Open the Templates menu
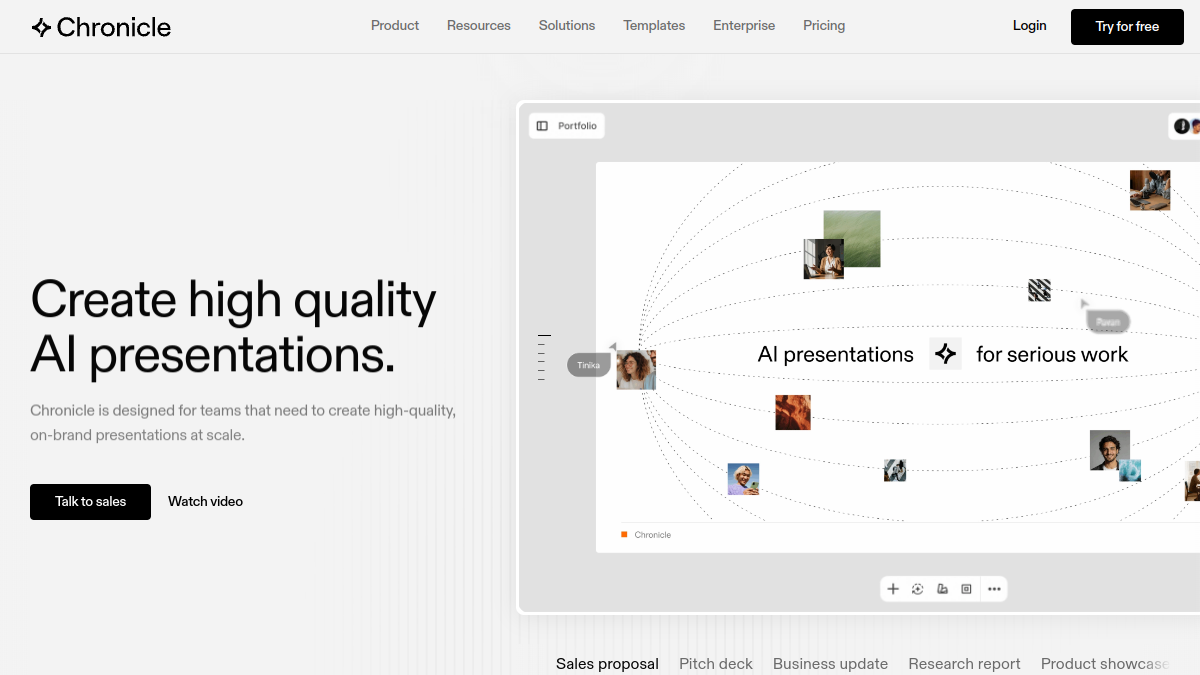This screenshot has height=675, width=1200. point(654,26)
